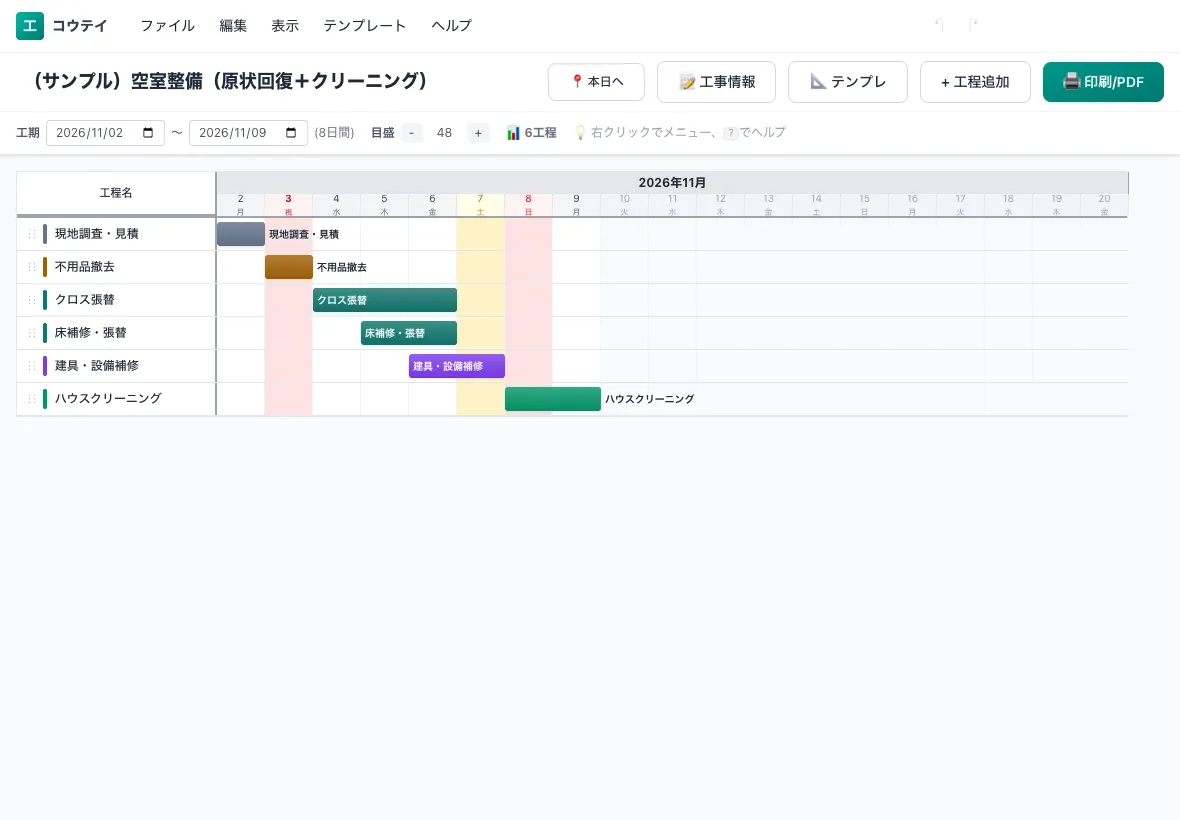Image resolution: width=1180 pixels, height=820 pixels.
Task: Jump to today with 本日へ button
Action: pyautogui.click(x=596, y=82)
